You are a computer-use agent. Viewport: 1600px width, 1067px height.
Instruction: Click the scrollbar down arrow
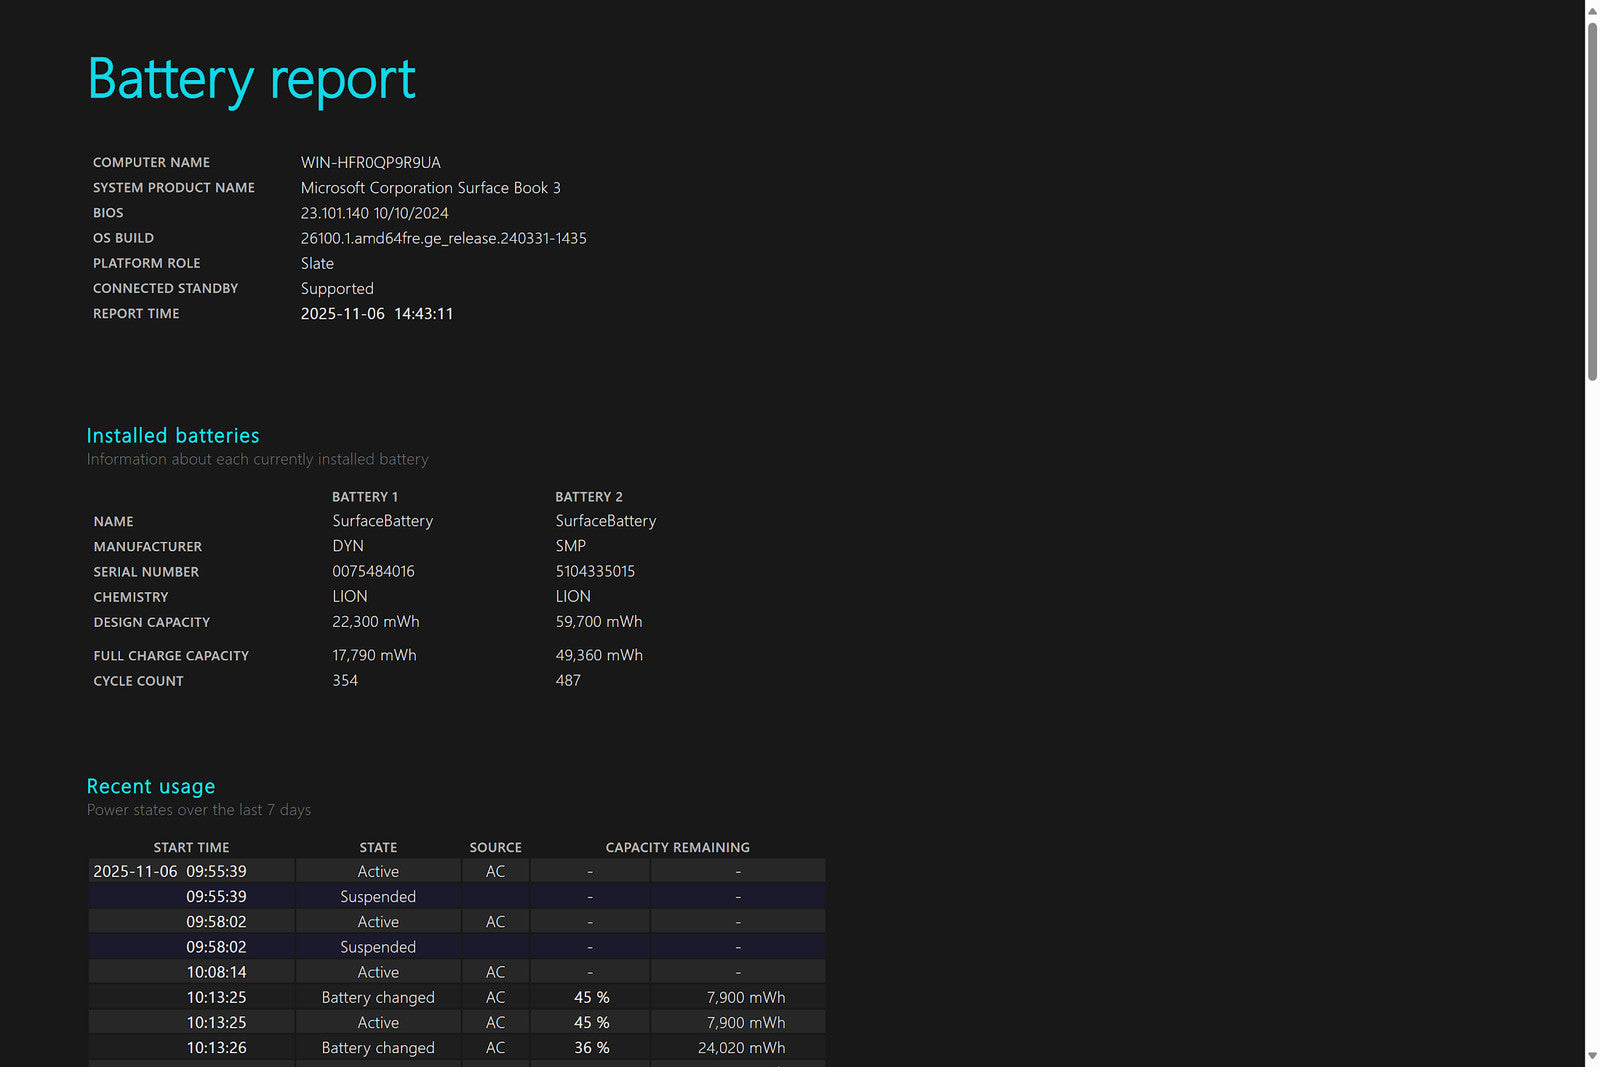1592,1056
